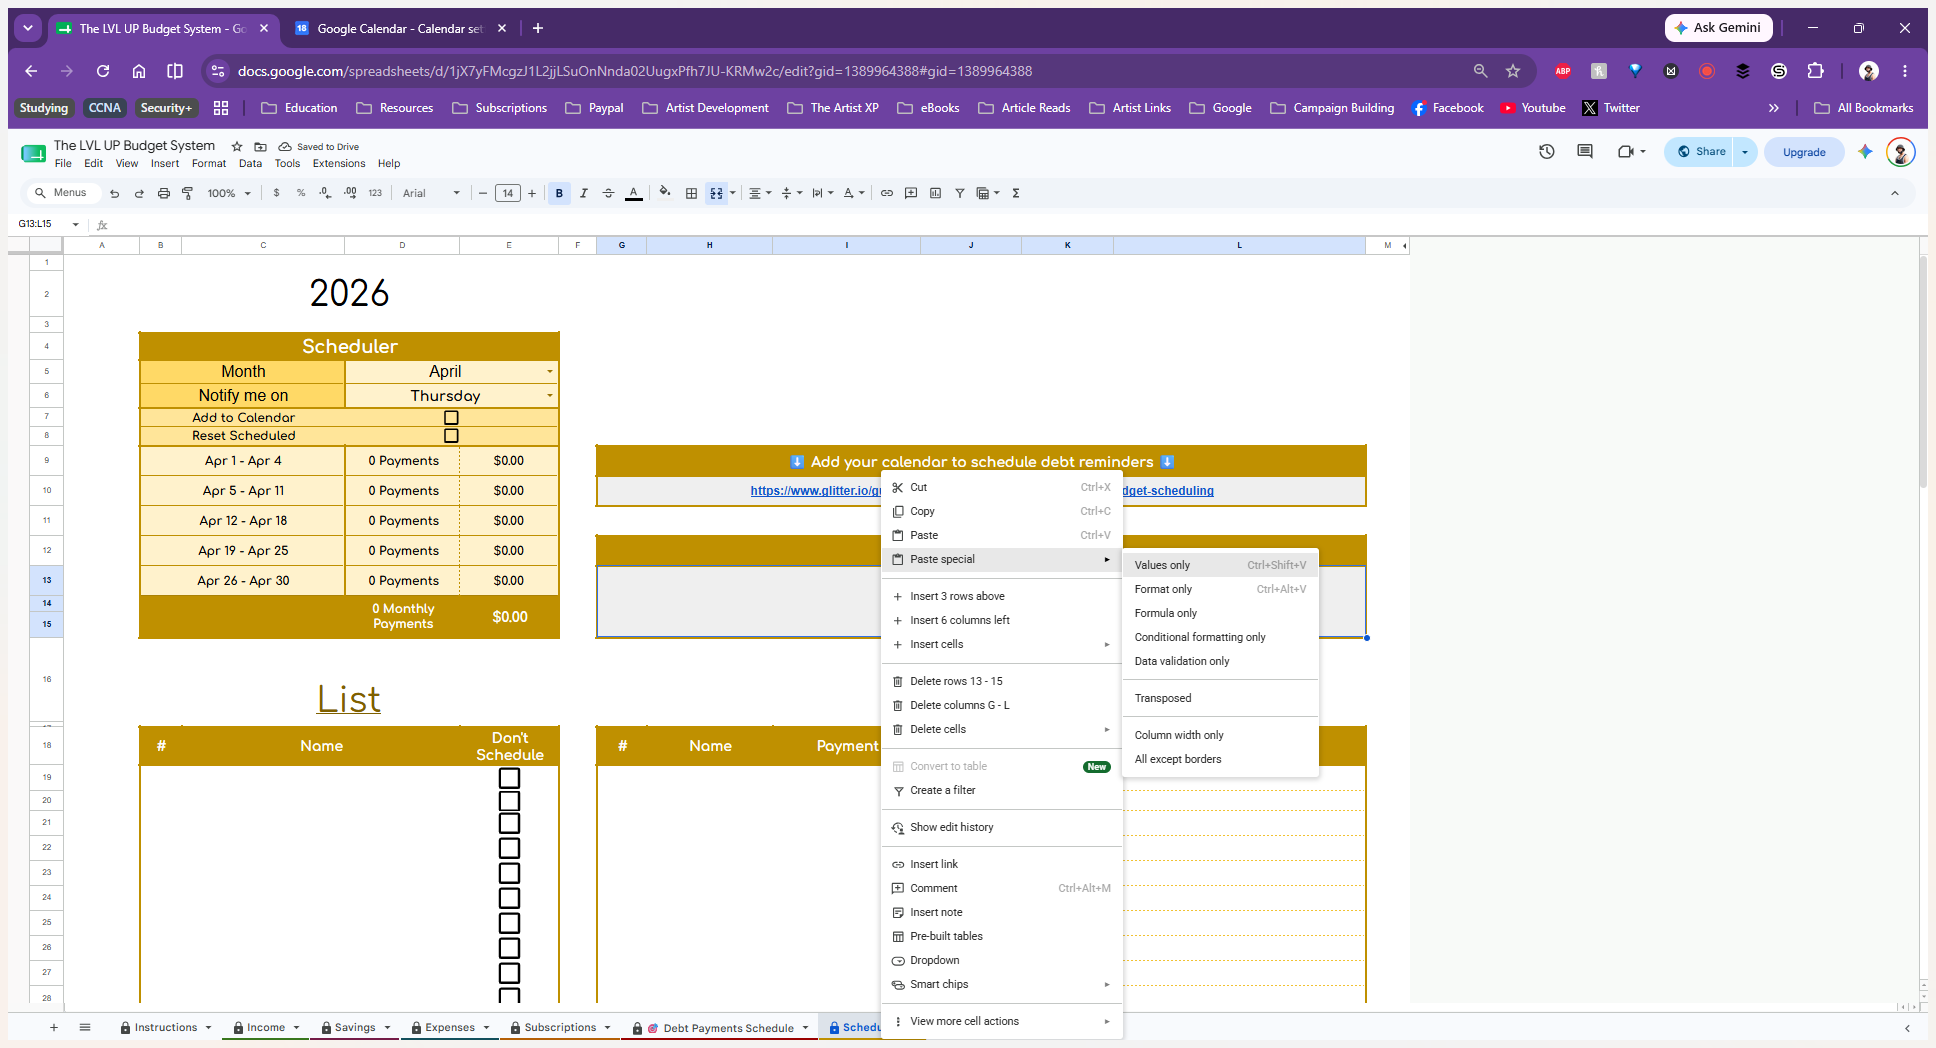This screenshot has height=1048, width=1936.
Task: Click the Ask Gemini button
Action: click(1718, 28)
